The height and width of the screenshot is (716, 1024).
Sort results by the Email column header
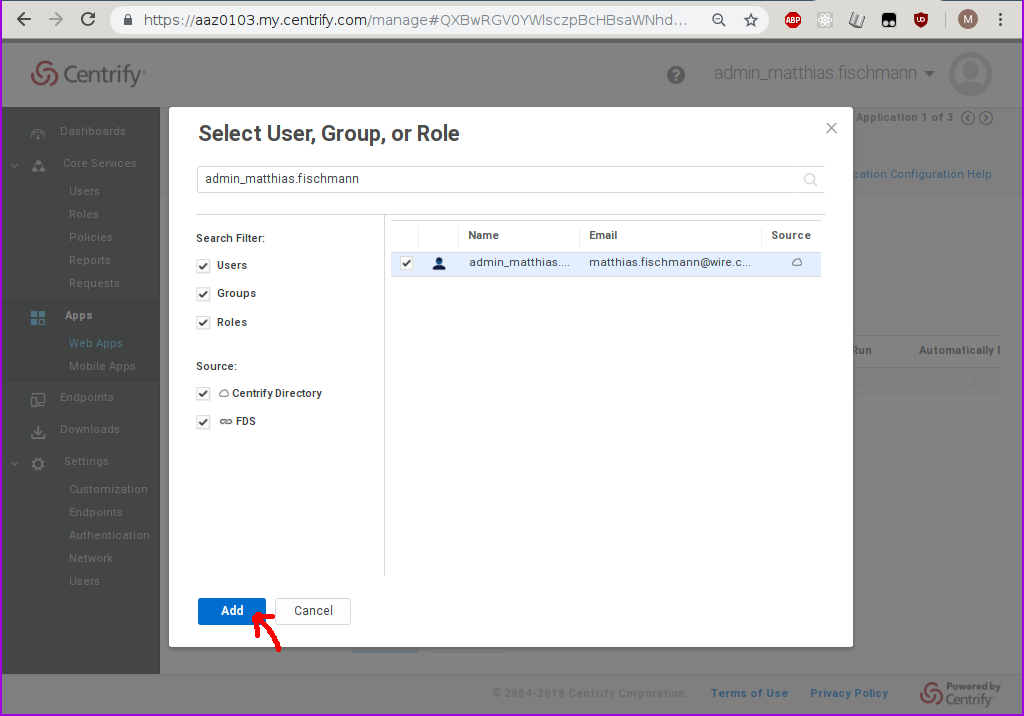(603, 236)
